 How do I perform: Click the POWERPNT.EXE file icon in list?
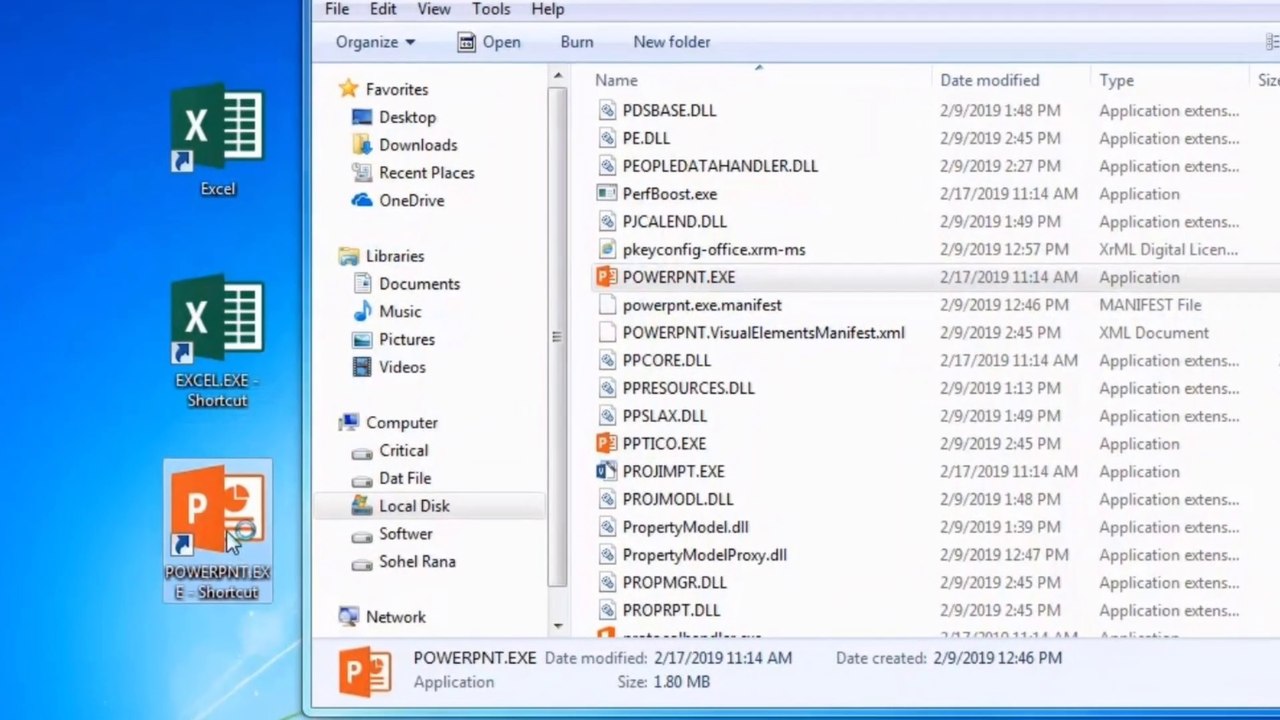[606, 277]
